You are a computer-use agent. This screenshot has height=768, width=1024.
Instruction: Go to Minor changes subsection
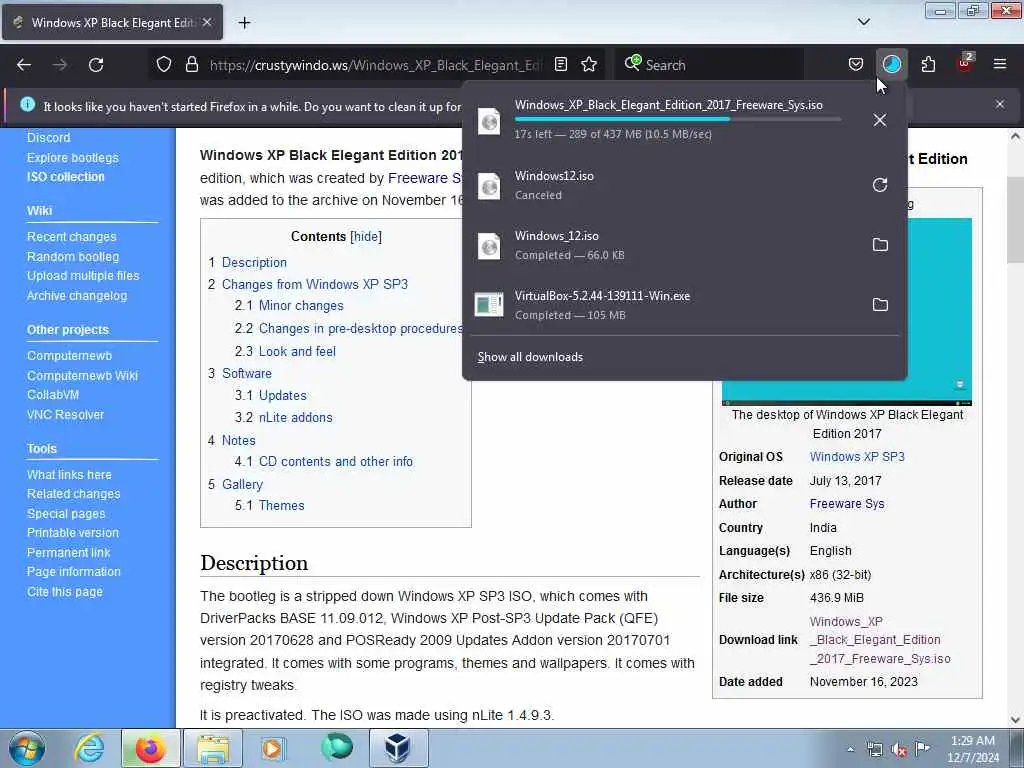(301, 306)
